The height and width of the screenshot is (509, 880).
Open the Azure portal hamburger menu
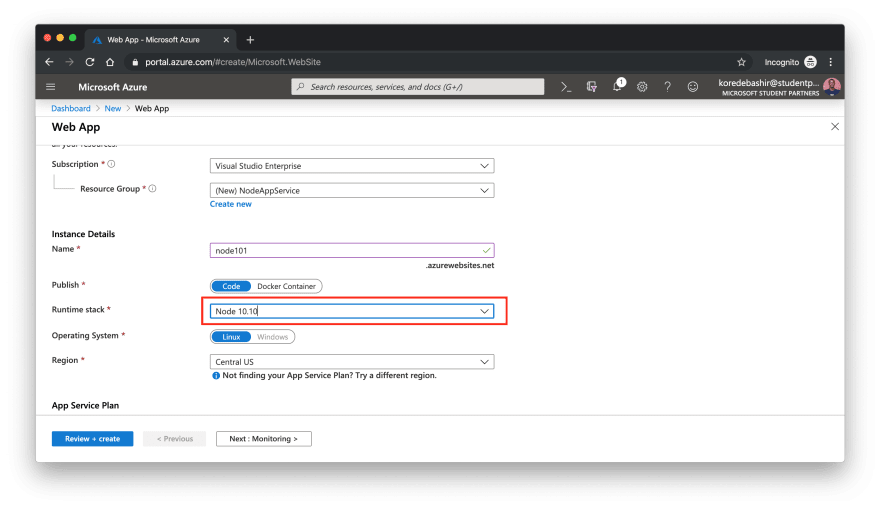(x=51, y=87)
